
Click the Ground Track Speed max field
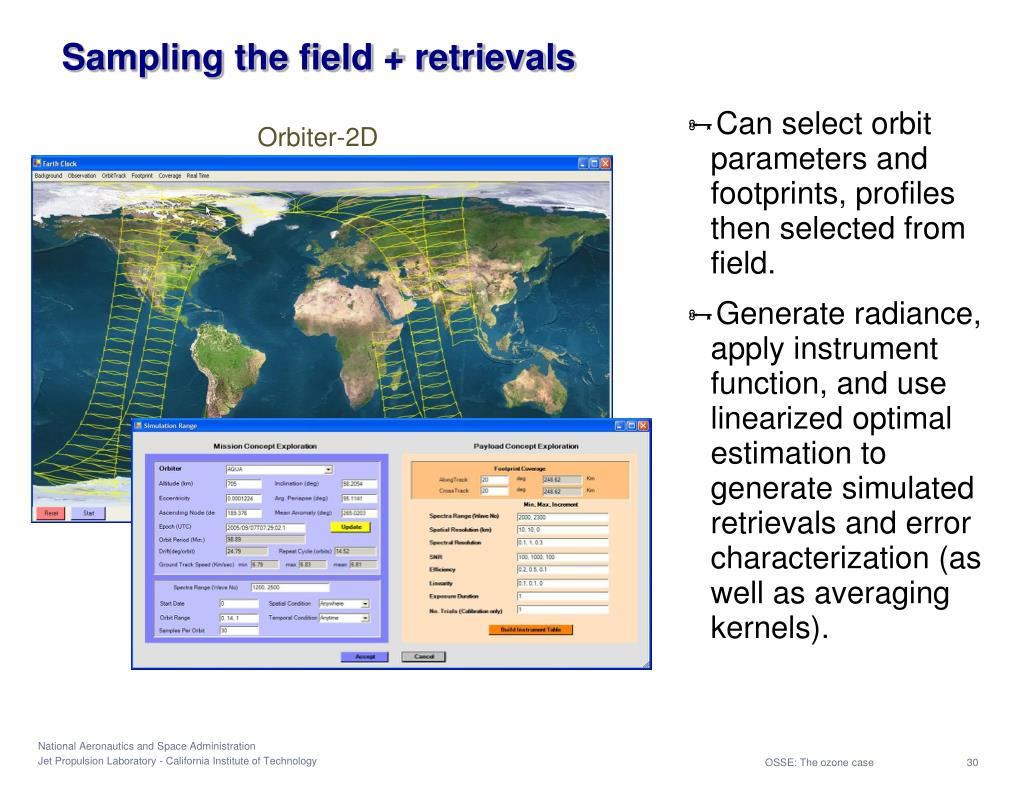coord(312,564)
